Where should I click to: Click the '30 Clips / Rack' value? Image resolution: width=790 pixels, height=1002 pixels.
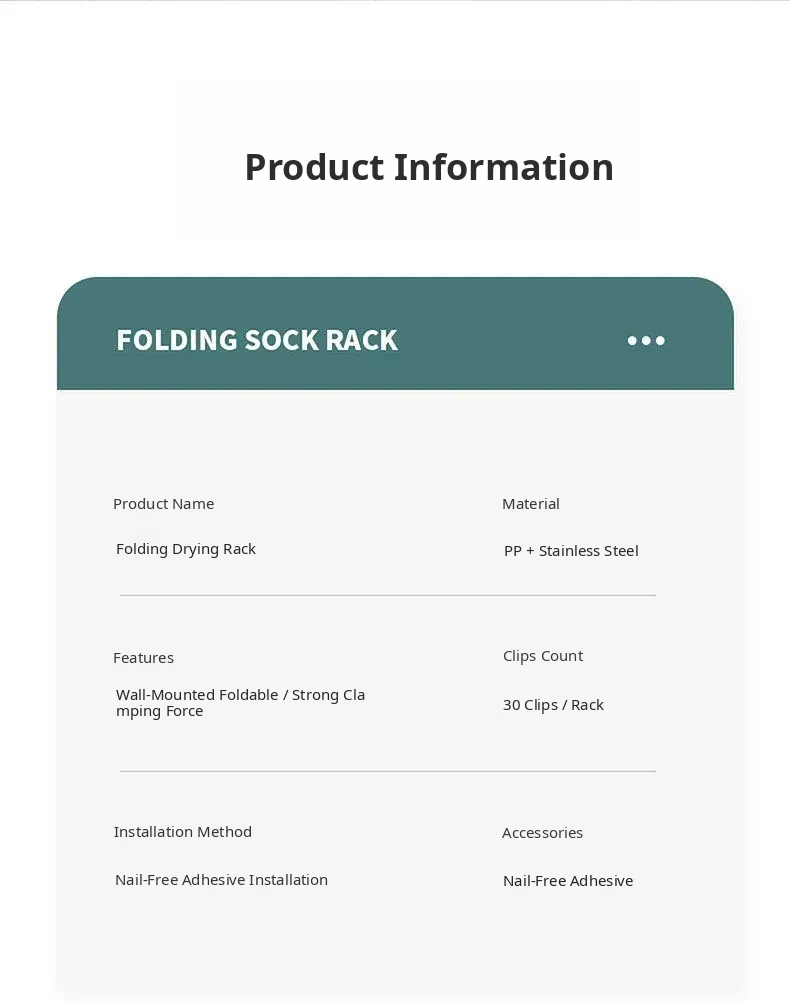pyautogui.click(x=553, y=705)
